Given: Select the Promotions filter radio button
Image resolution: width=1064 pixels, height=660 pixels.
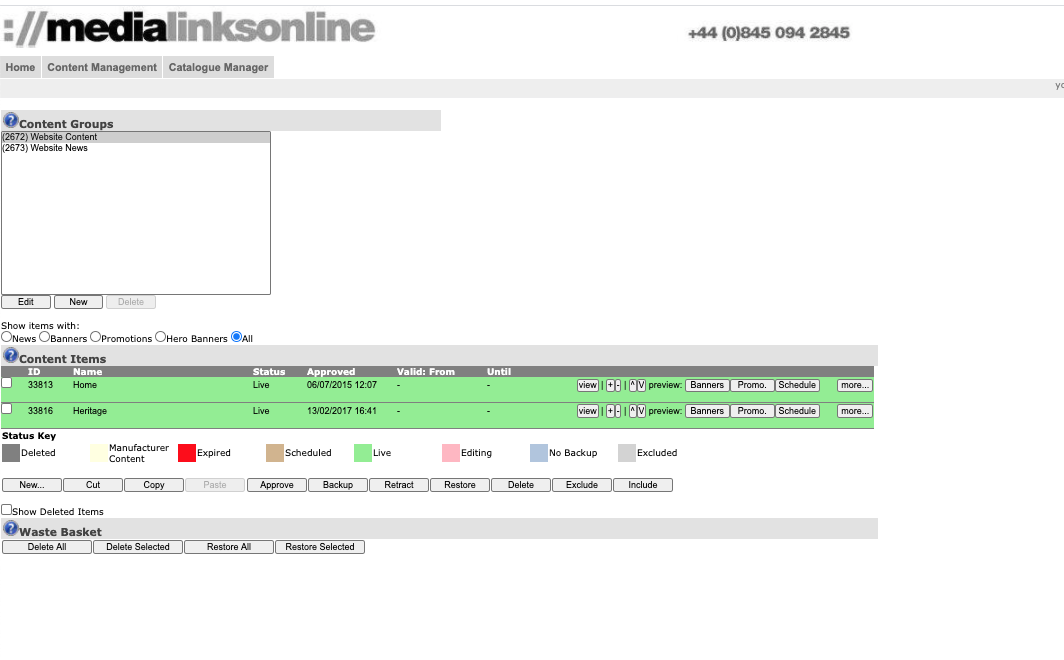Looking at the screenshot, I should coord(95,337).
